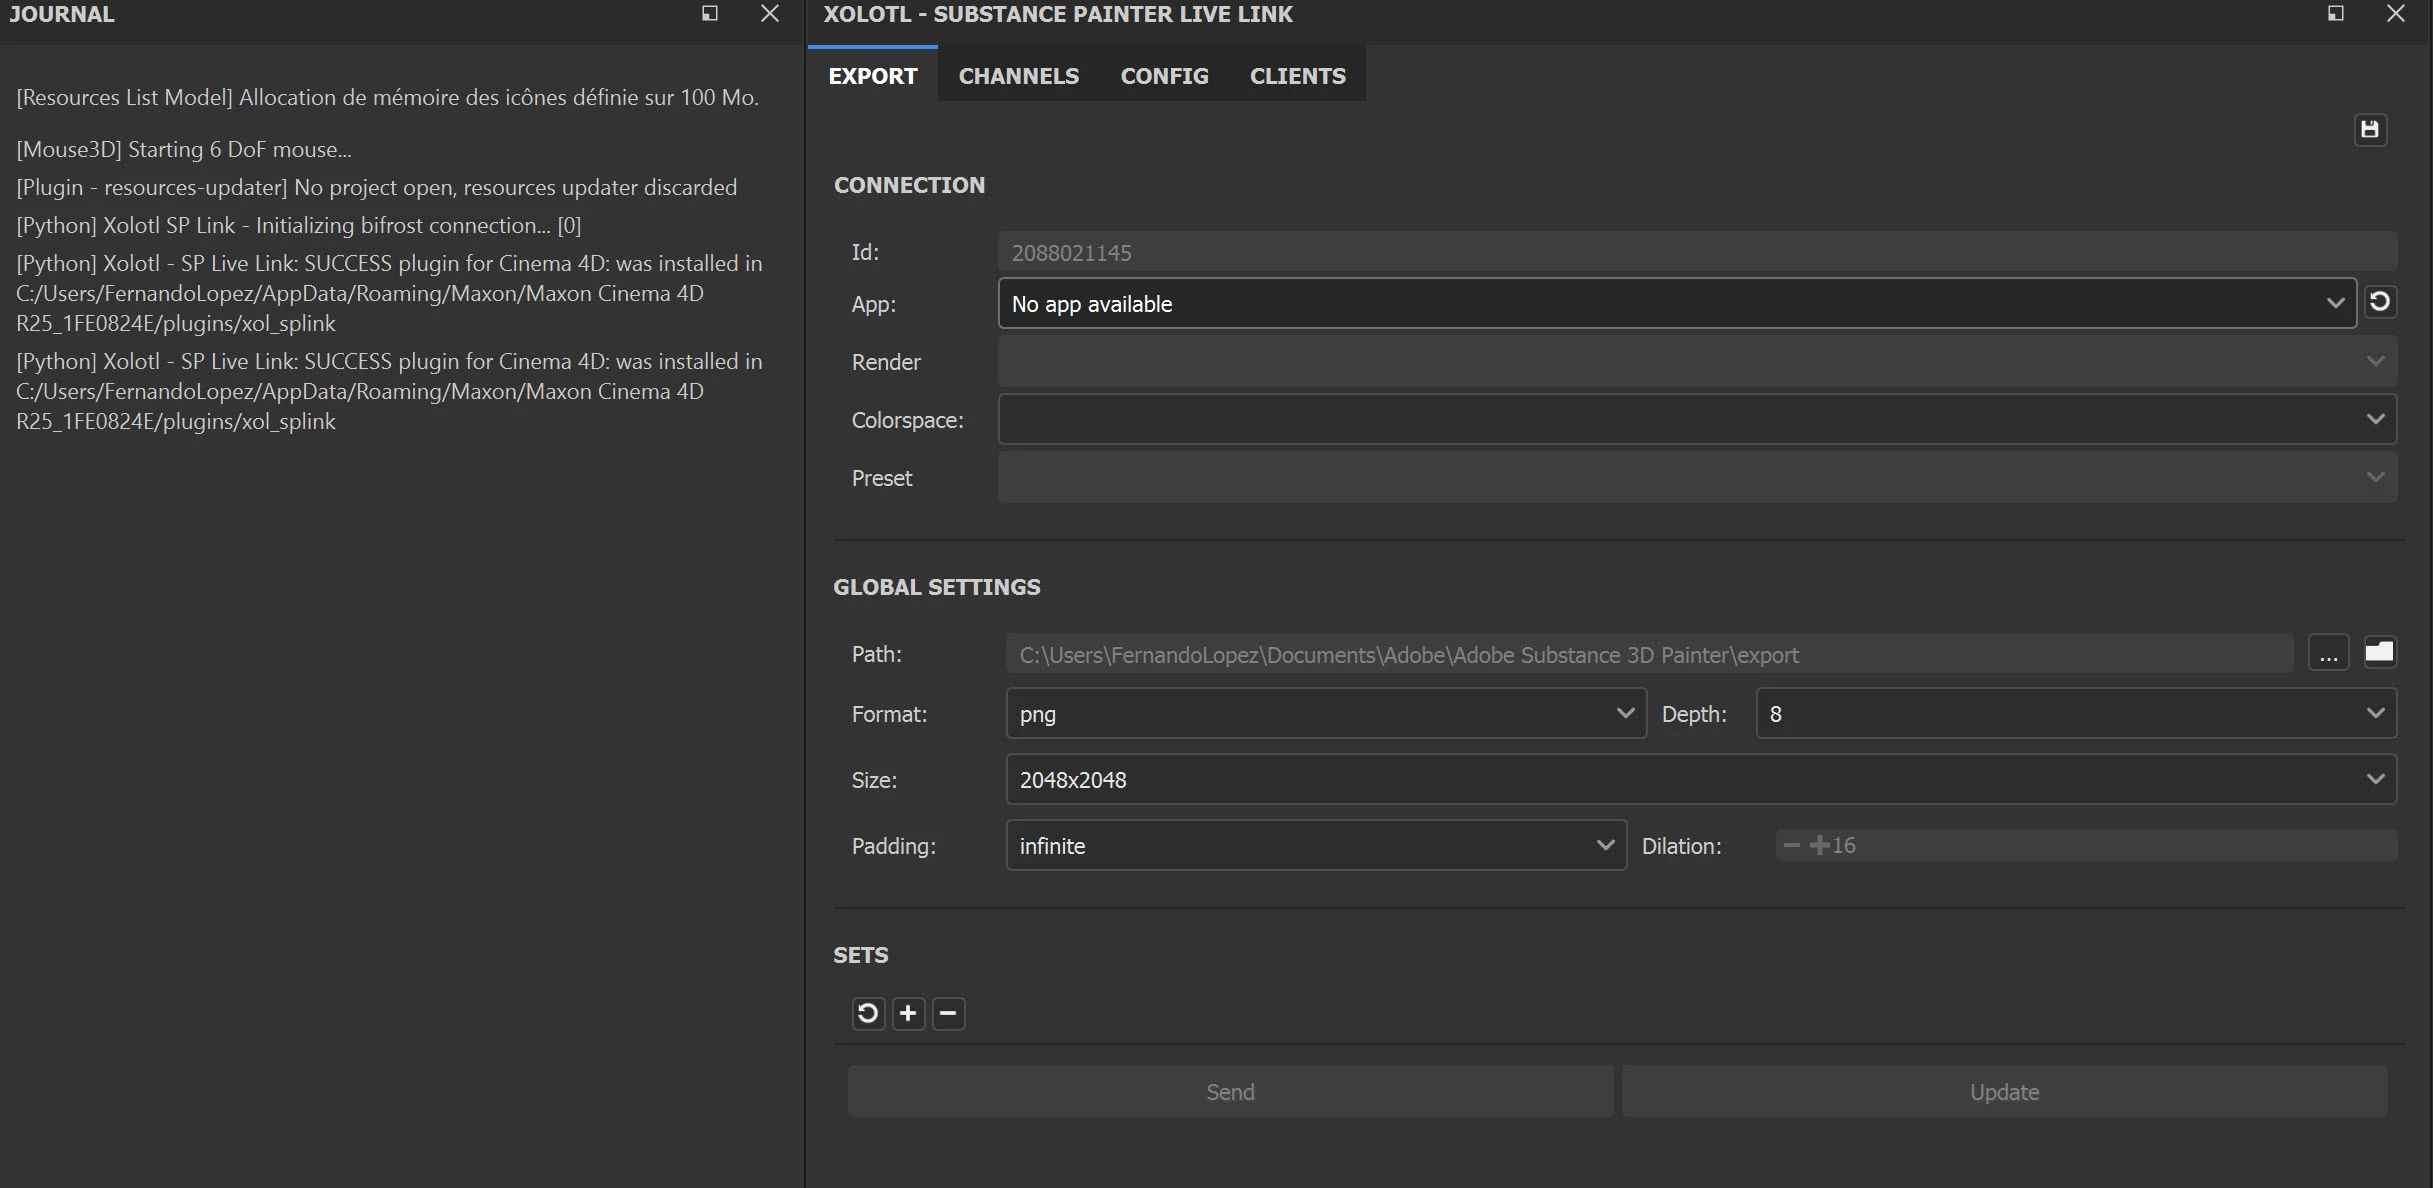Click the export Path text field
The height and width of the screenshot is (1188, 2433).
coord(1648,654)
